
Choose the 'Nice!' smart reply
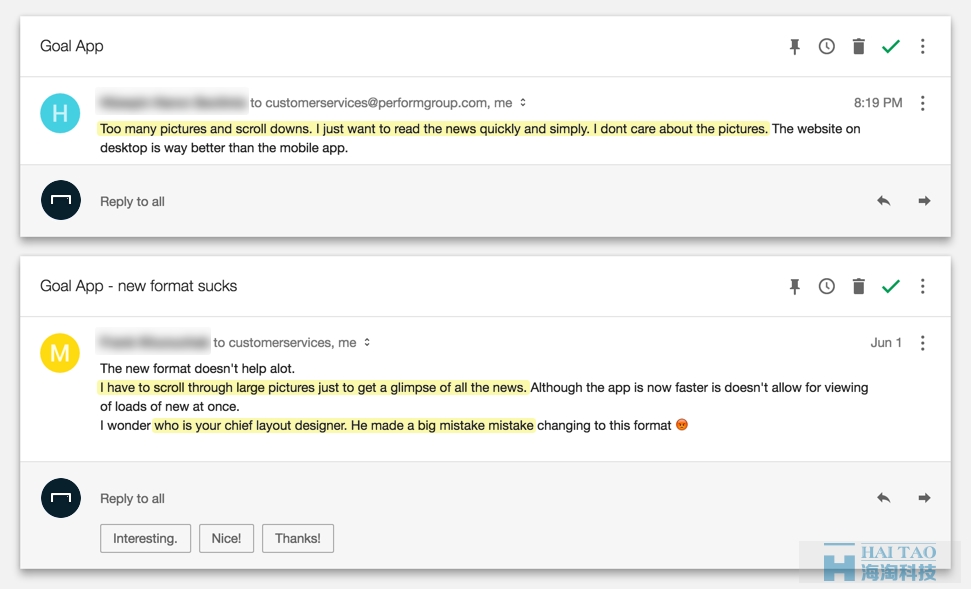pos(227,538)
